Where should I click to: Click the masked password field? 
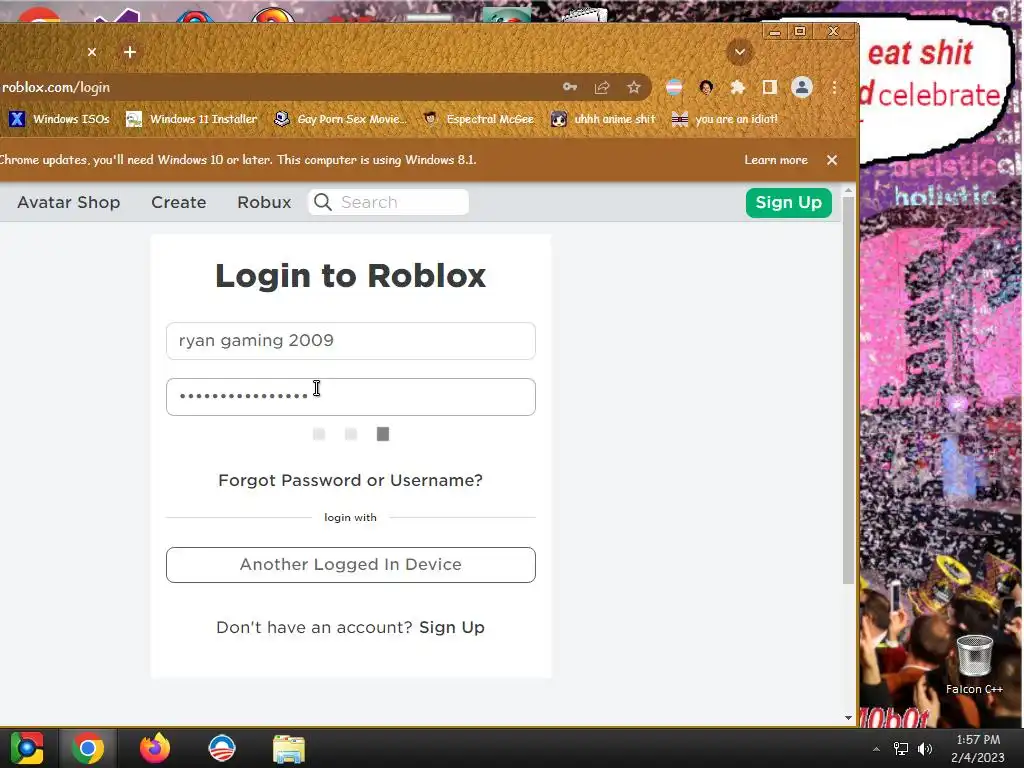(351, 397)
